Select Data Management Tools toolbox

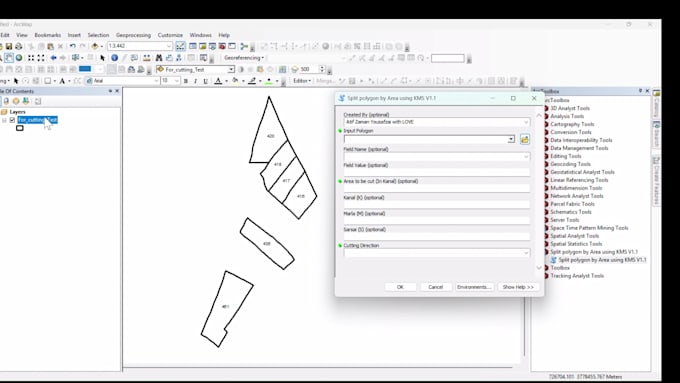click(579, 148)
